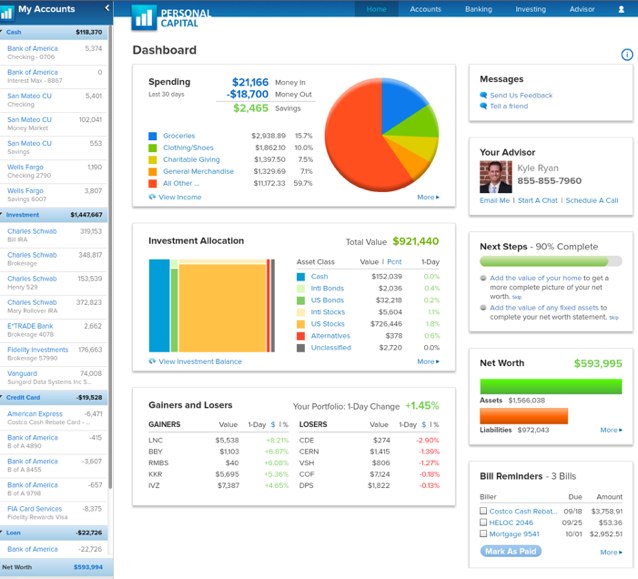Click US Stocks block in allocation chart

[223, 308]
